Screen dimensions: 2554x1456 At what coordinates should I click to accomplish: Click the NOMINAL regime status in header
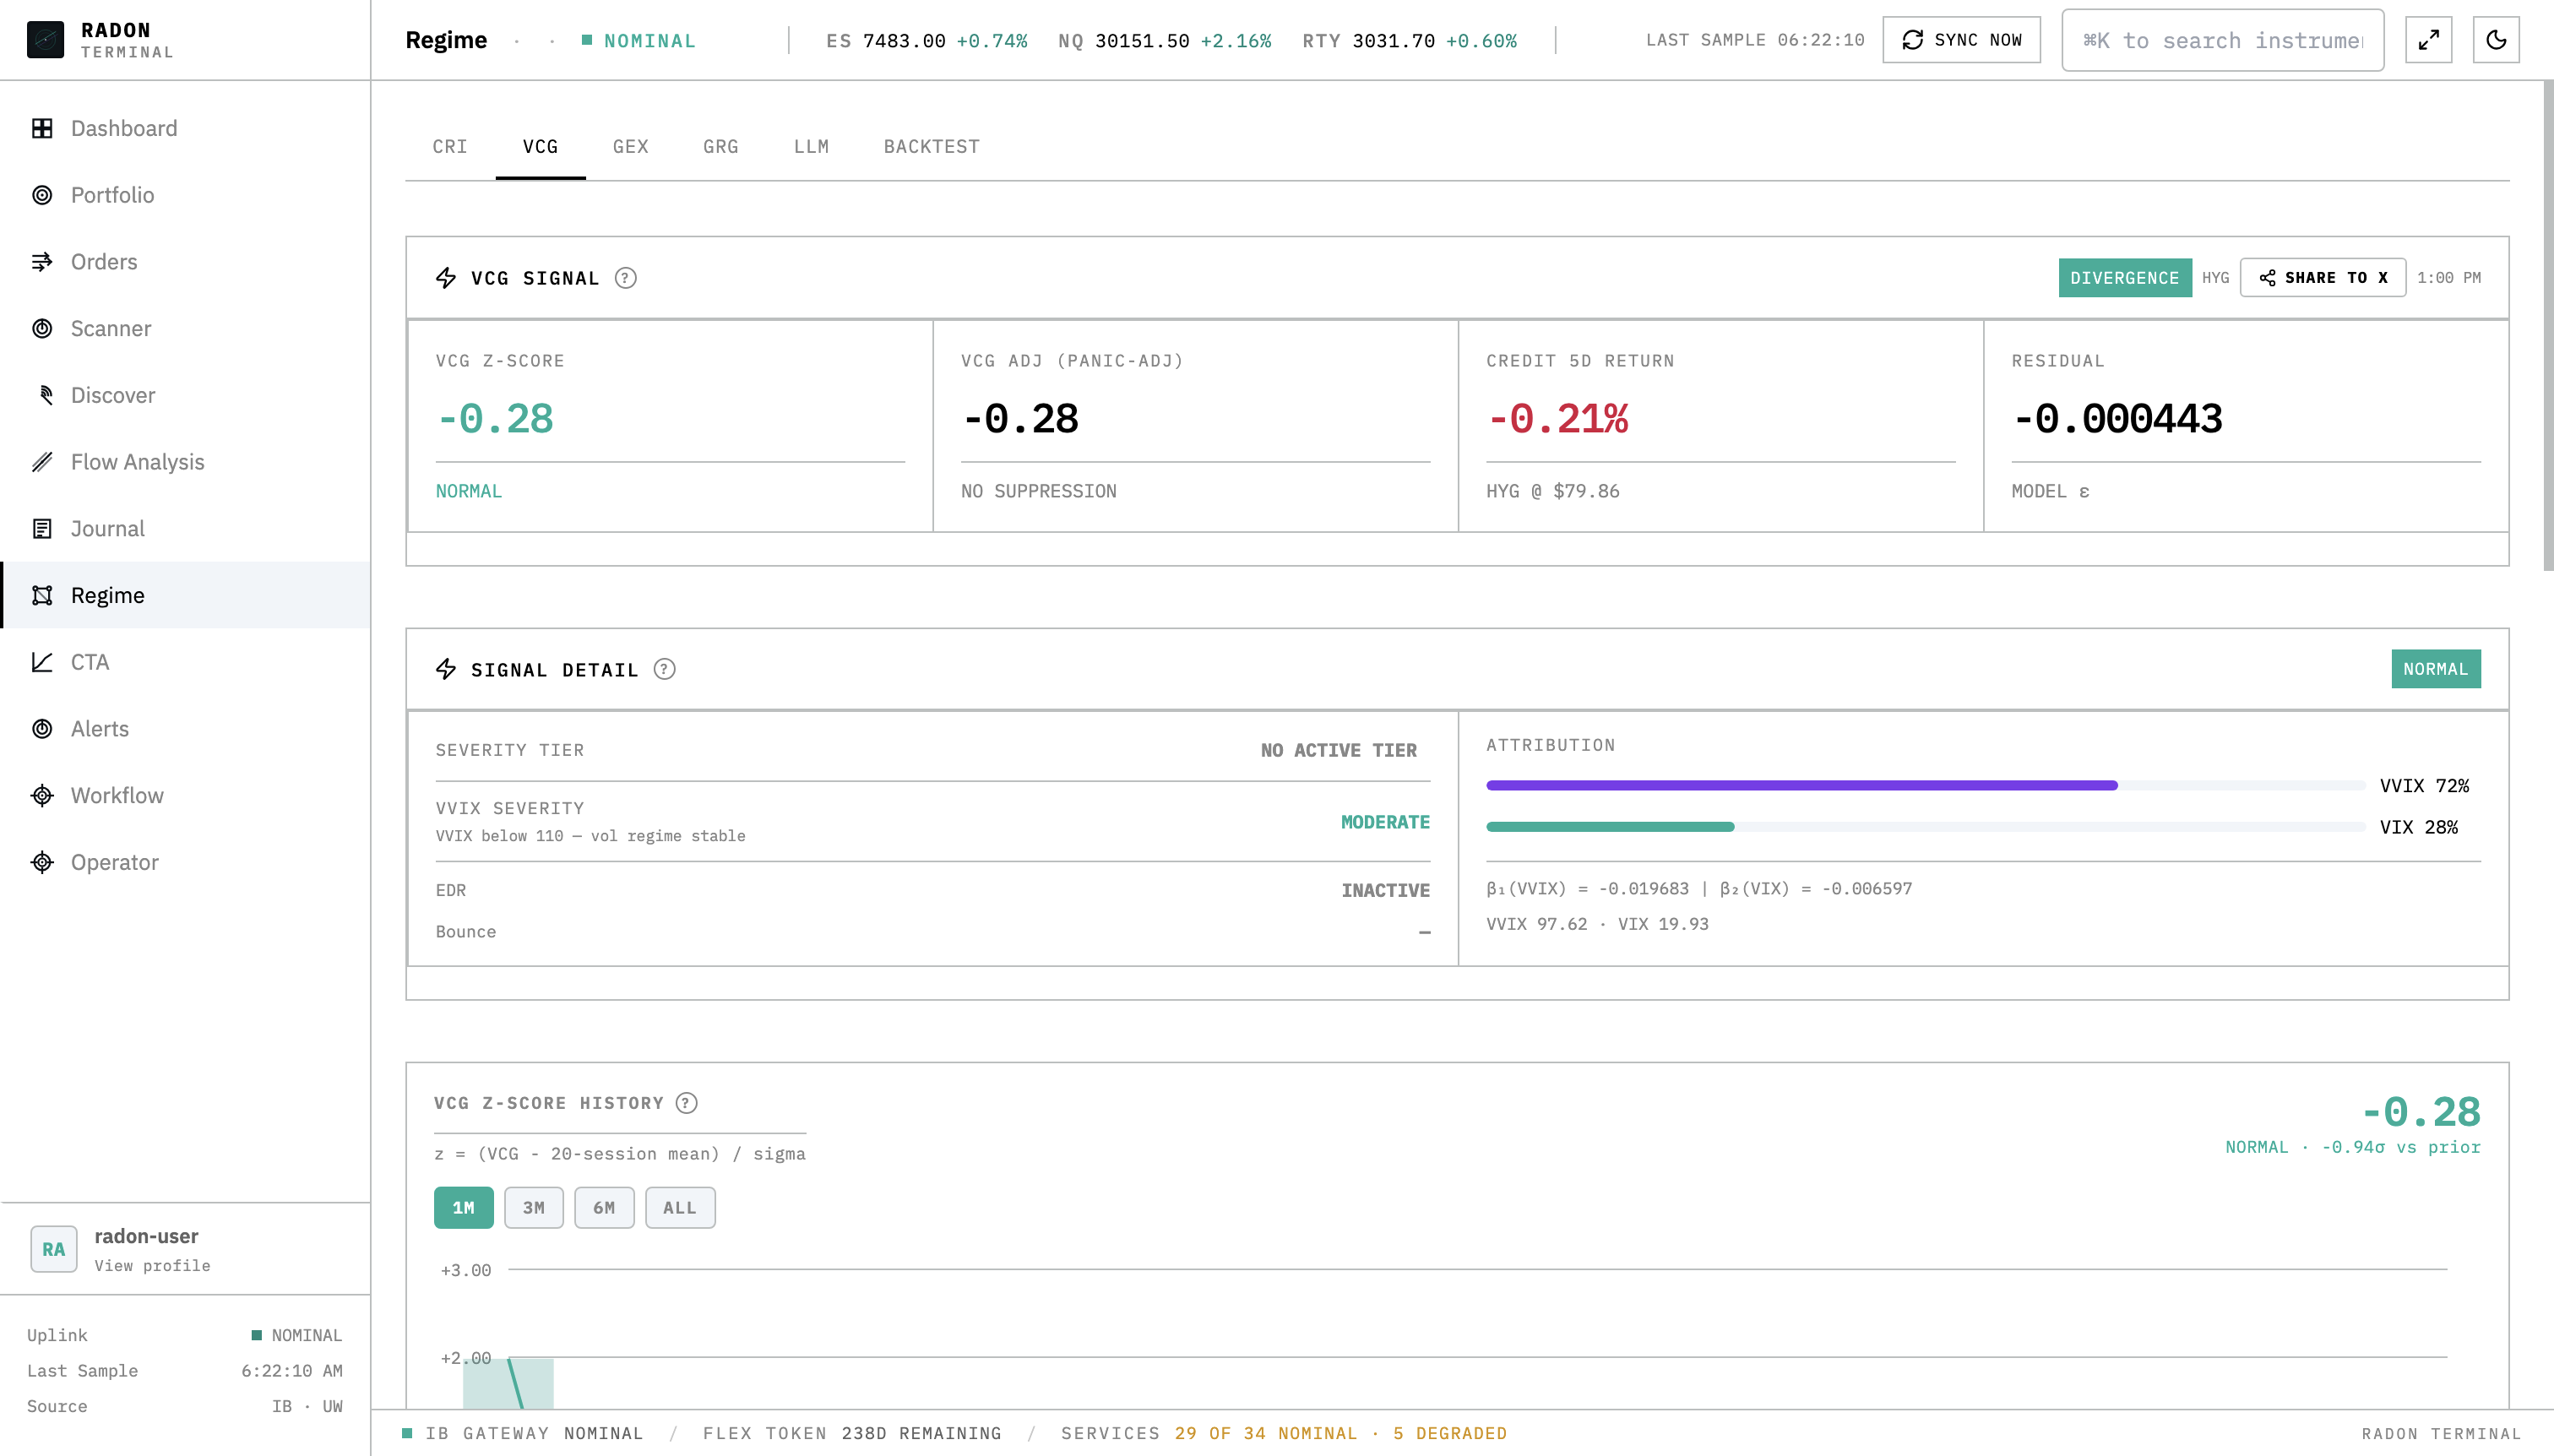click(640, 40)
